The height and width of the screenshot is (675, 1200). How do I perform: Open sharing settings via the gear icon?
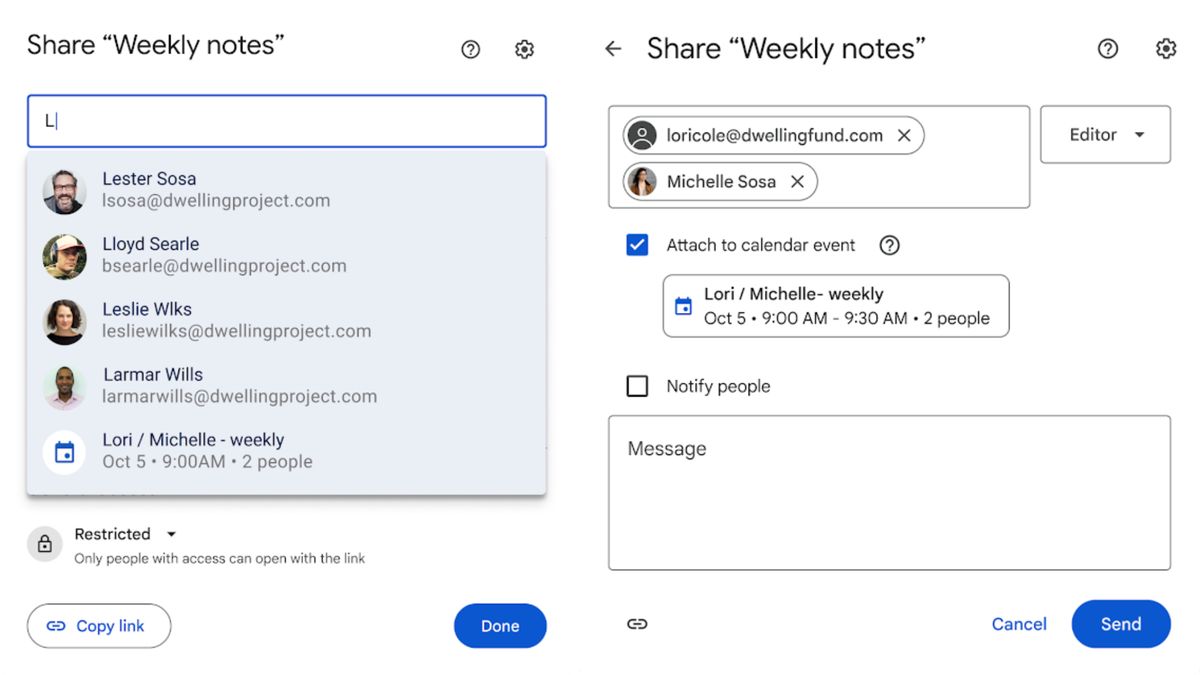point(524,48)
